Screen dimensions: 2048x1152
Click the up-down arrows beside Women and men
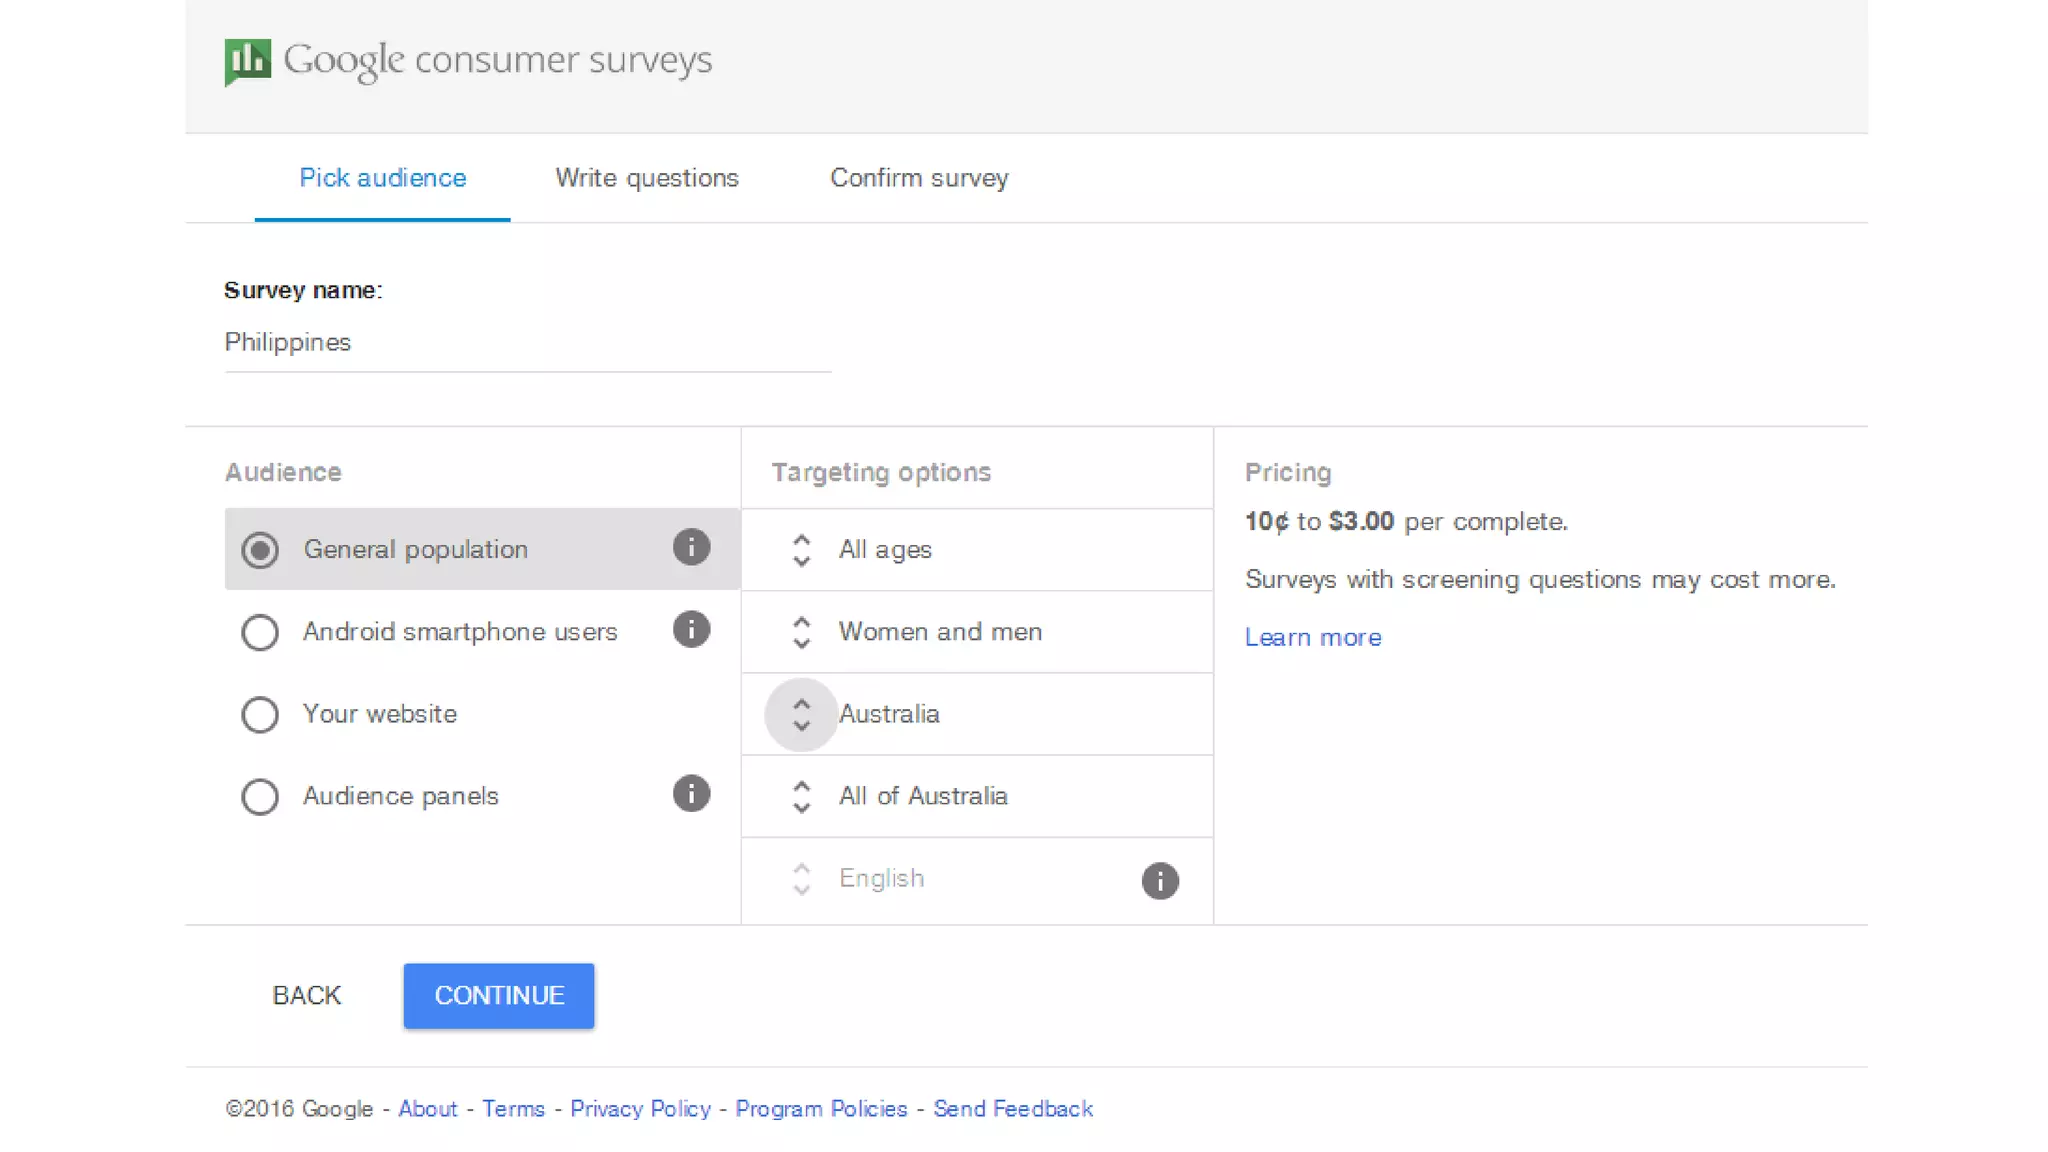coord(801,632)
